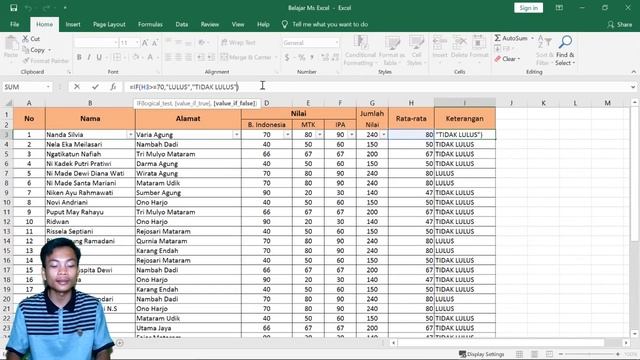Decrease font size with the small A
Image resolution: width=640 pixels, height=360 pixels.
coord(155,43)
